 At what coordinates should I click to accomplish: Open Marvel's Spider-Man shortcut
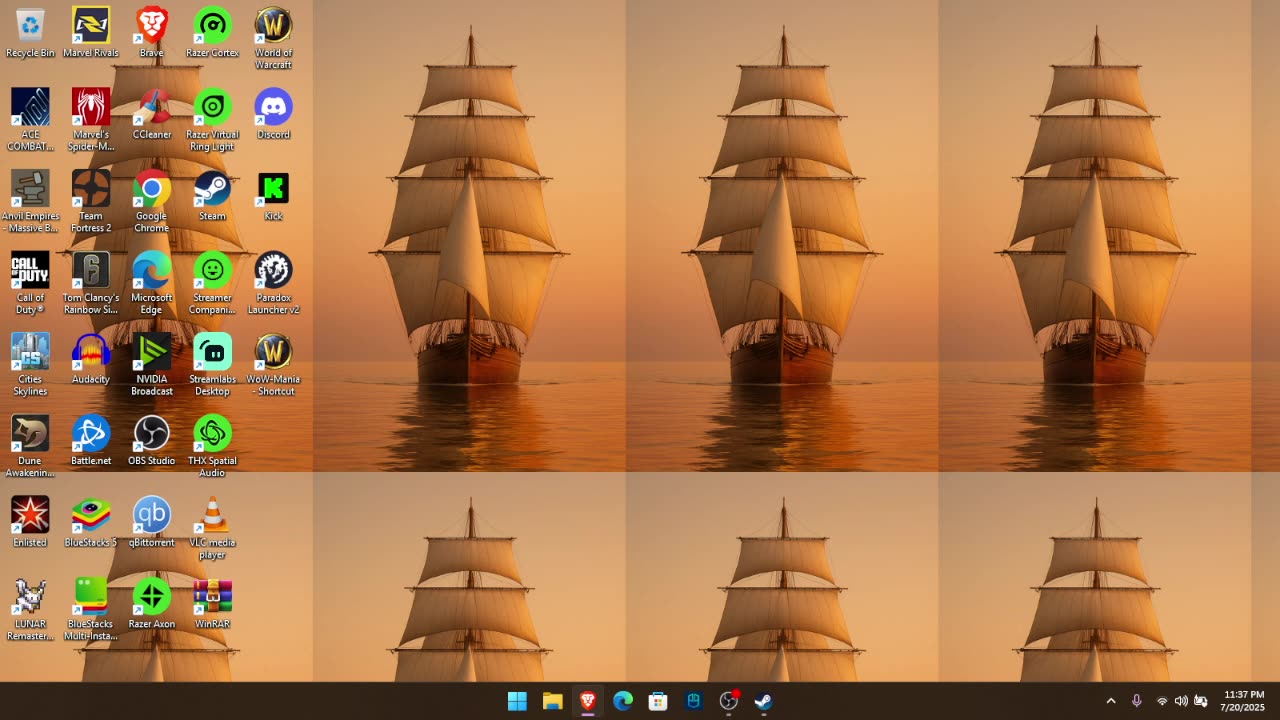[91, 120]
